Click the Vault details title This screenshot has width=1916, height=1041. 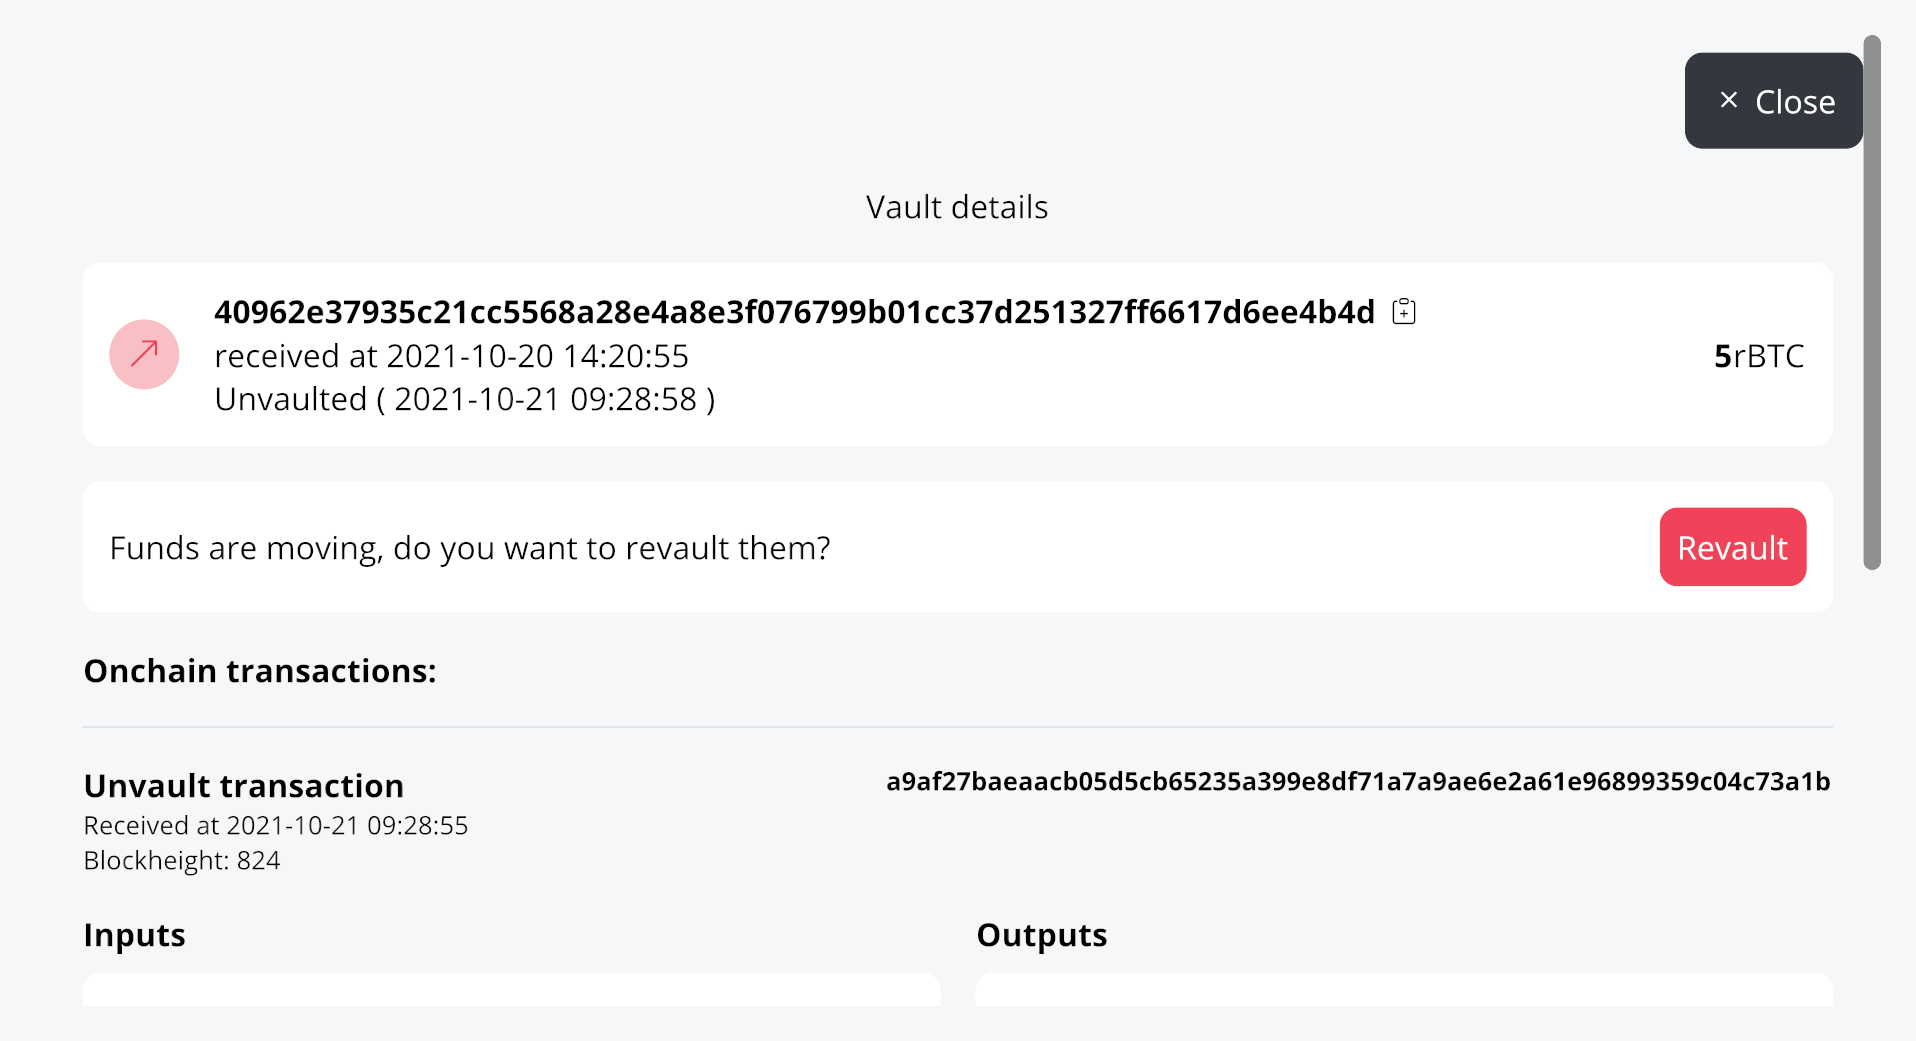pyautogui.click(x=957, y=207)
